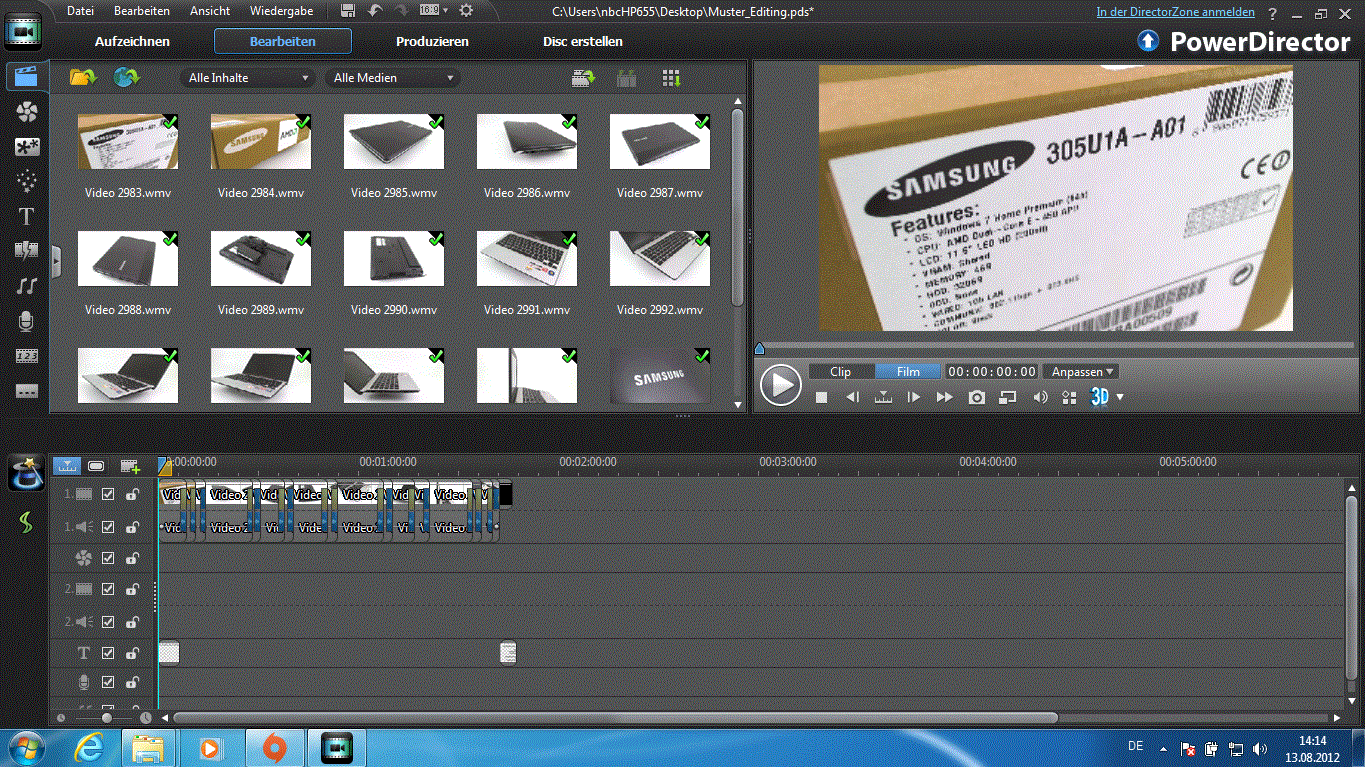The width and height of the screenshot is (1365, 767).
Task: Open the Subtitle Room icon
Action: pyautogui.click(x=27, y=390)
